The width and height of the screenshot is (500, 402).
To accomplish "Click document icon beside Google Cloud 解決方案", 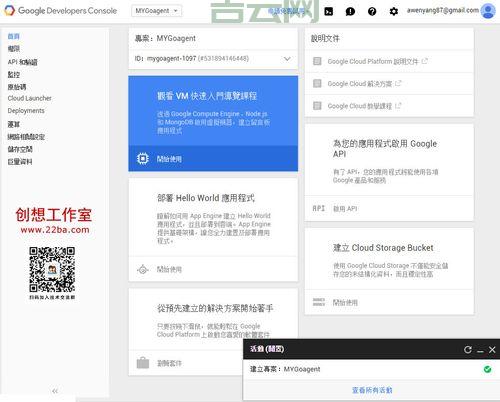I will click(317, 83).
